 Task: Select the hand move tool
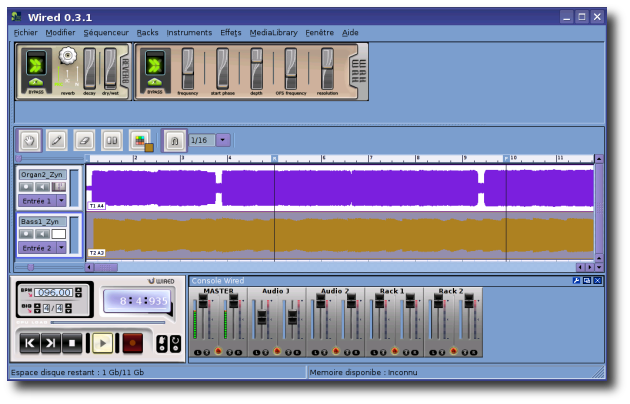click(29, 141)
